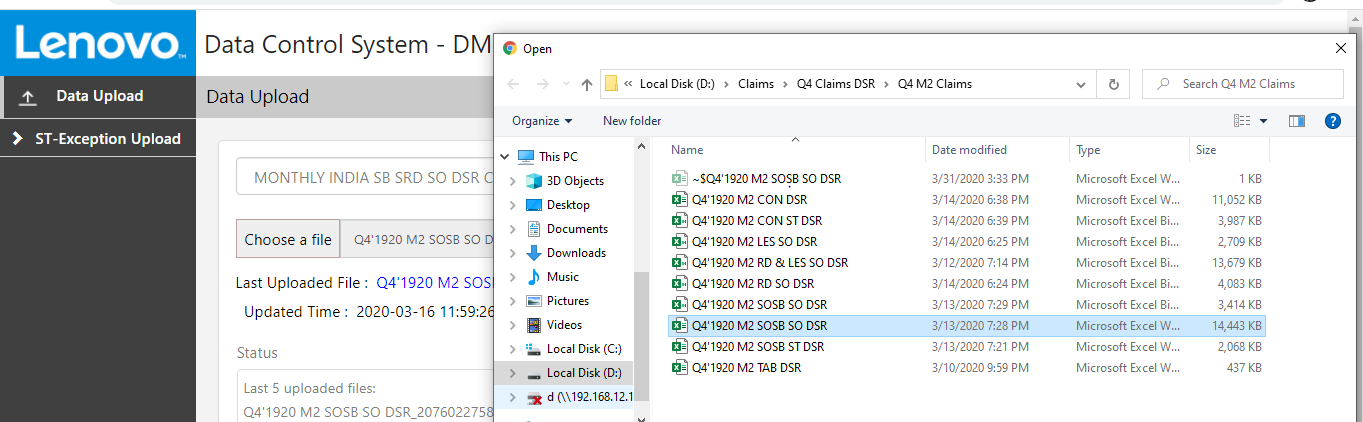Click the Help question mark icon
The width and height of the screenshot is (1363, 422).
1332,121
